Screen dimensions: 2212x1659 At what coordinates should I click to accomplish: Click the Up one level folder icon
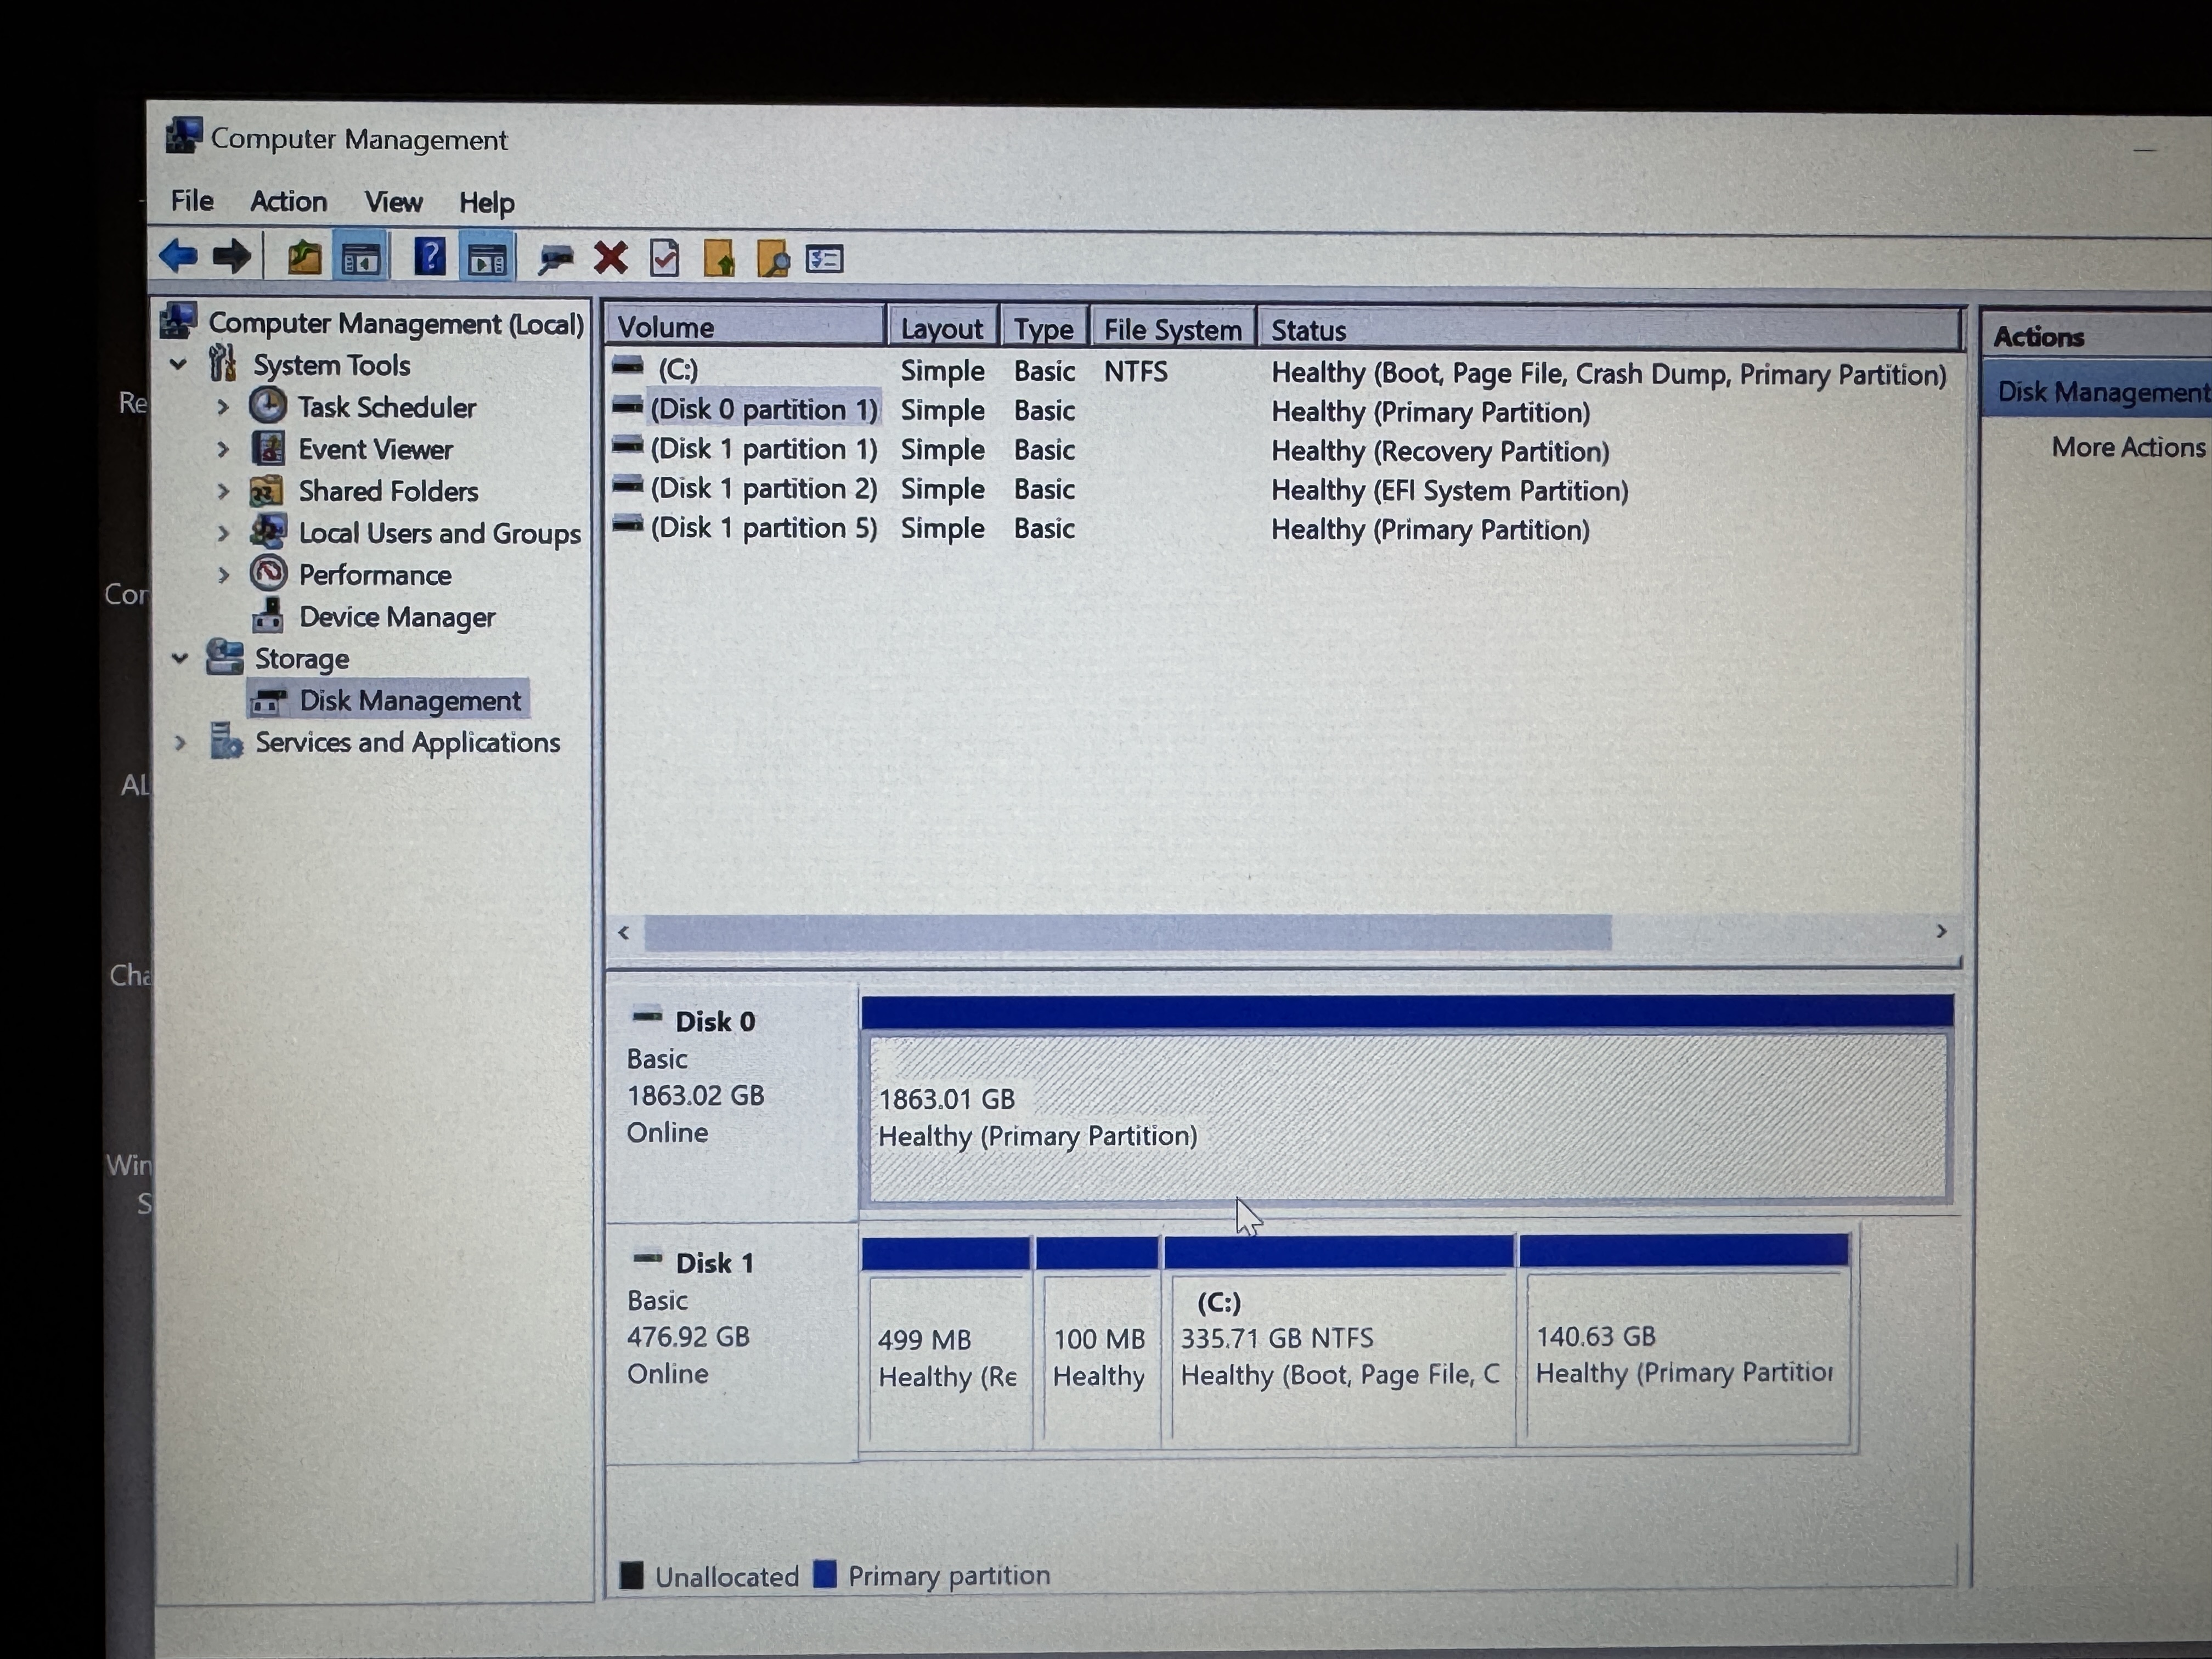(304, 258)
